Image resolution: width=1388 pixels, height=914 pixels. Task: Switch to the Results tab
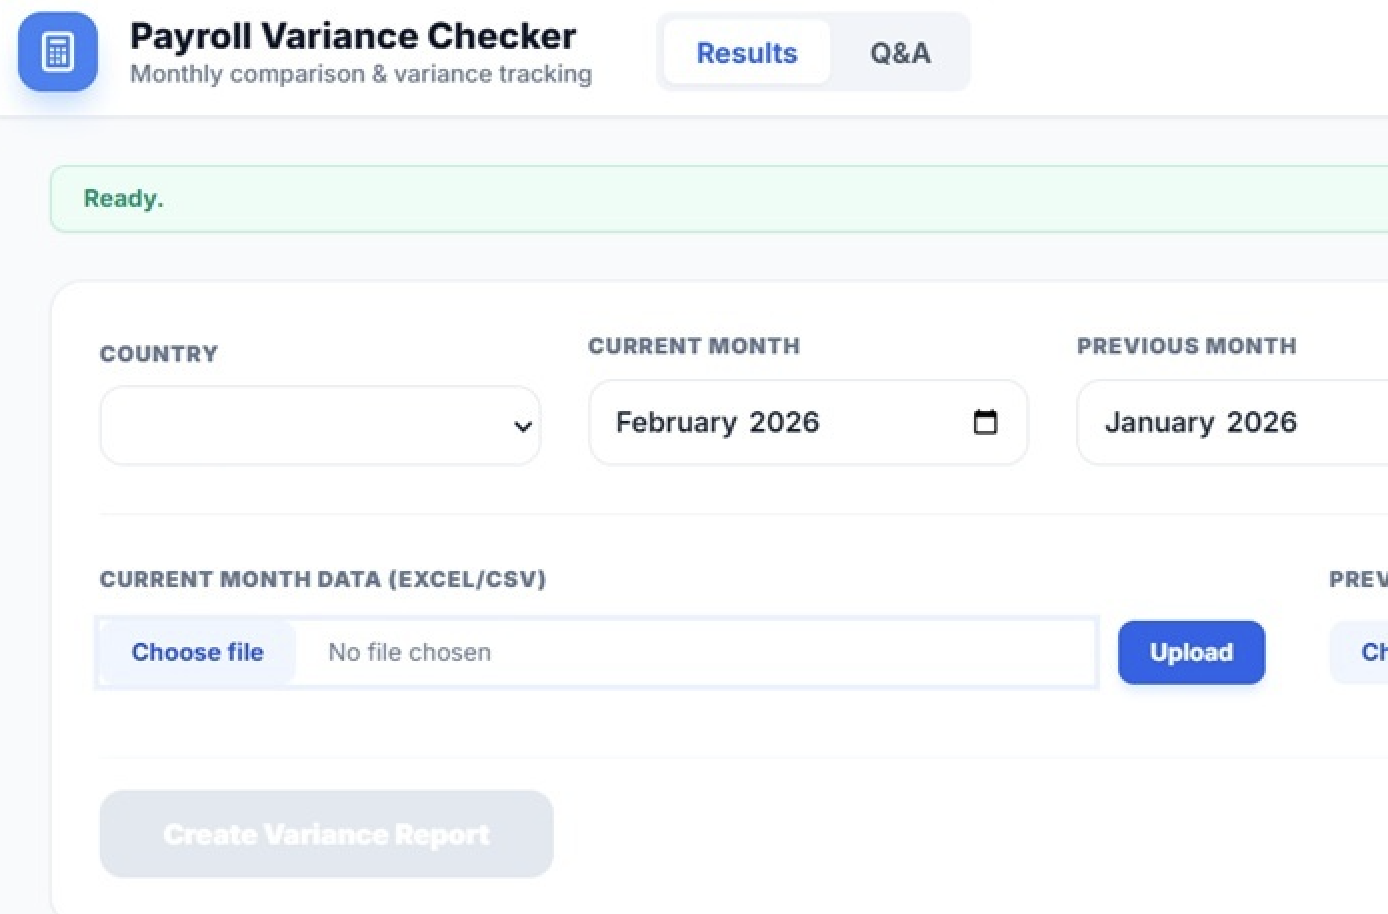point(747,53)
